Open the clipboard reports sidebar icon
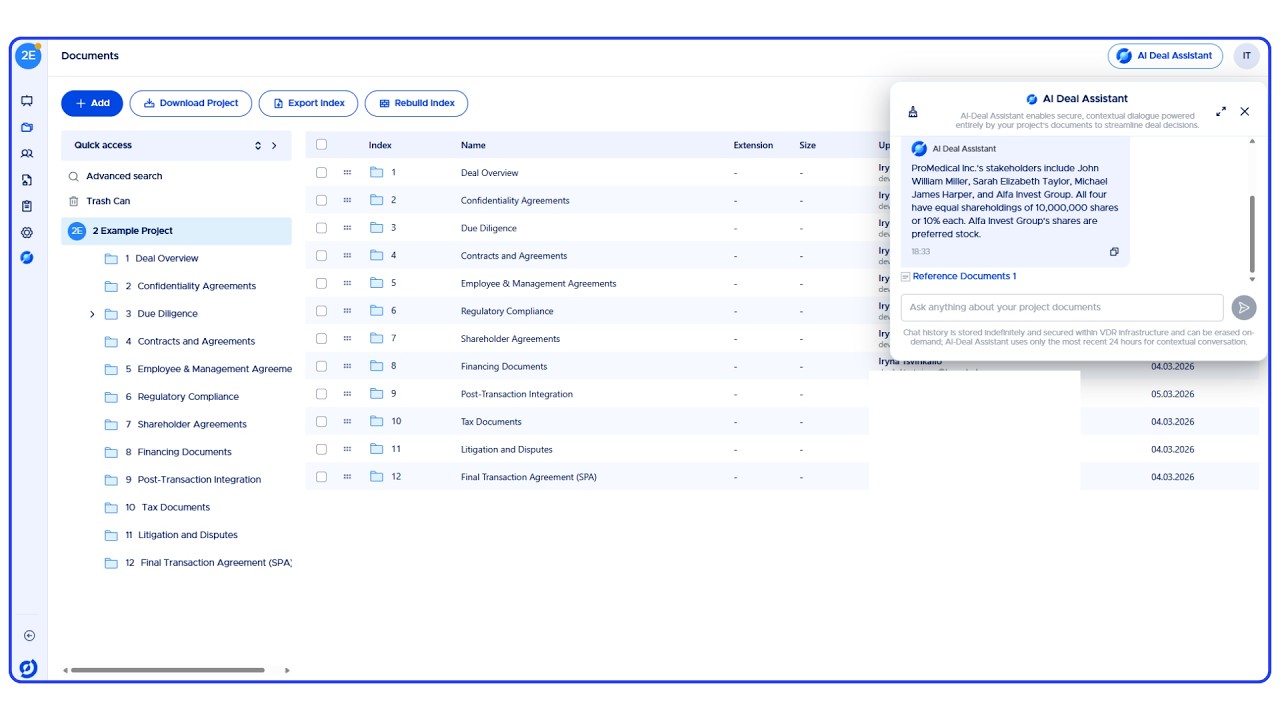This screenshot has height=720, width=1280. [27, 206]
